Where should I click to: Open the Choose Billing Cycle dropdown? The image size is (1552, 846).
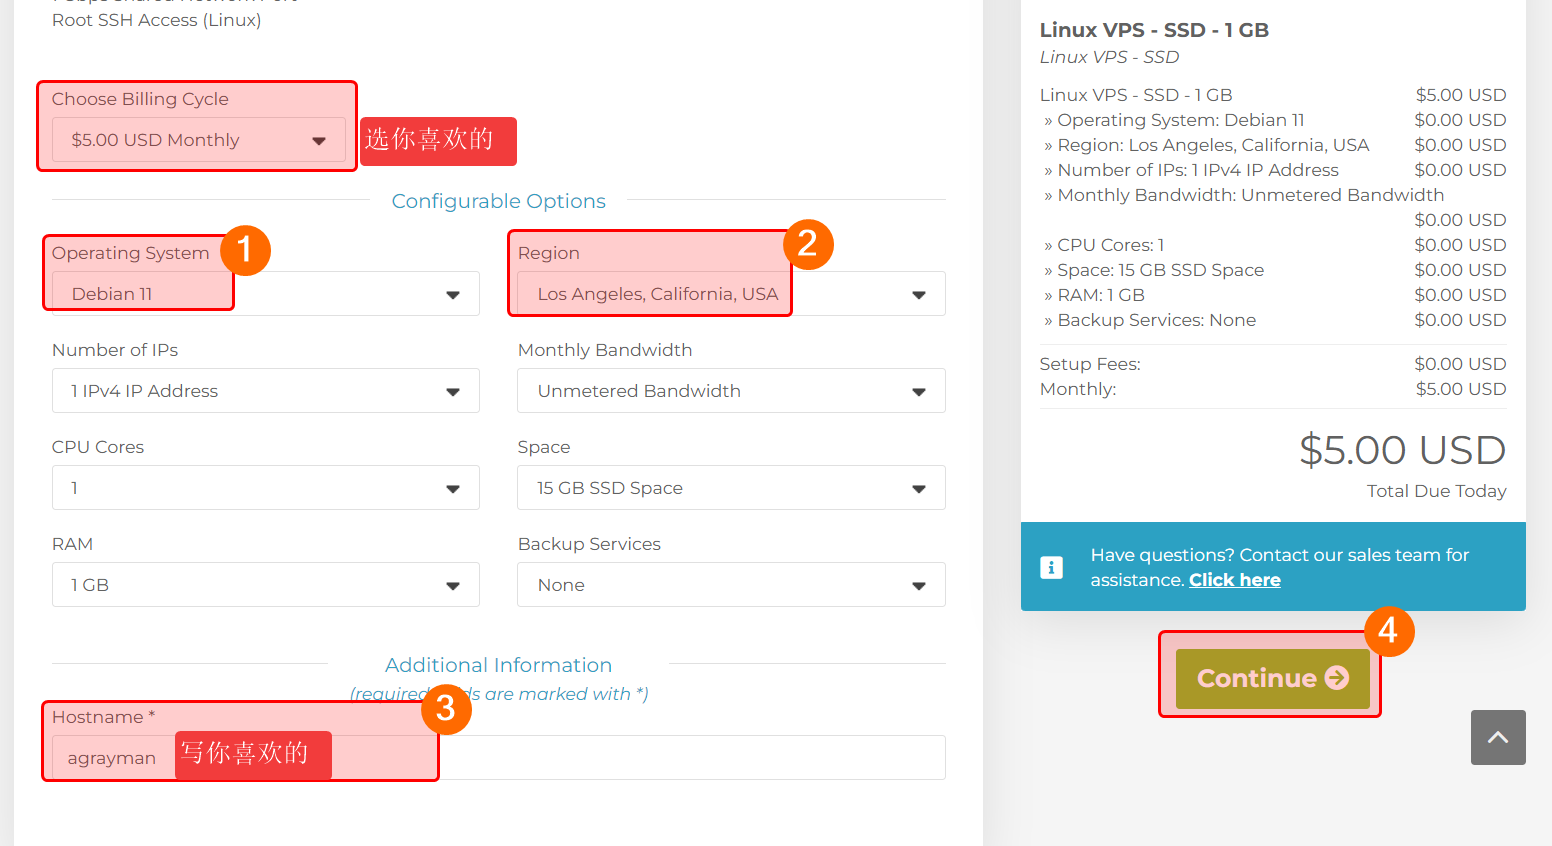click(x=198, y=140)
